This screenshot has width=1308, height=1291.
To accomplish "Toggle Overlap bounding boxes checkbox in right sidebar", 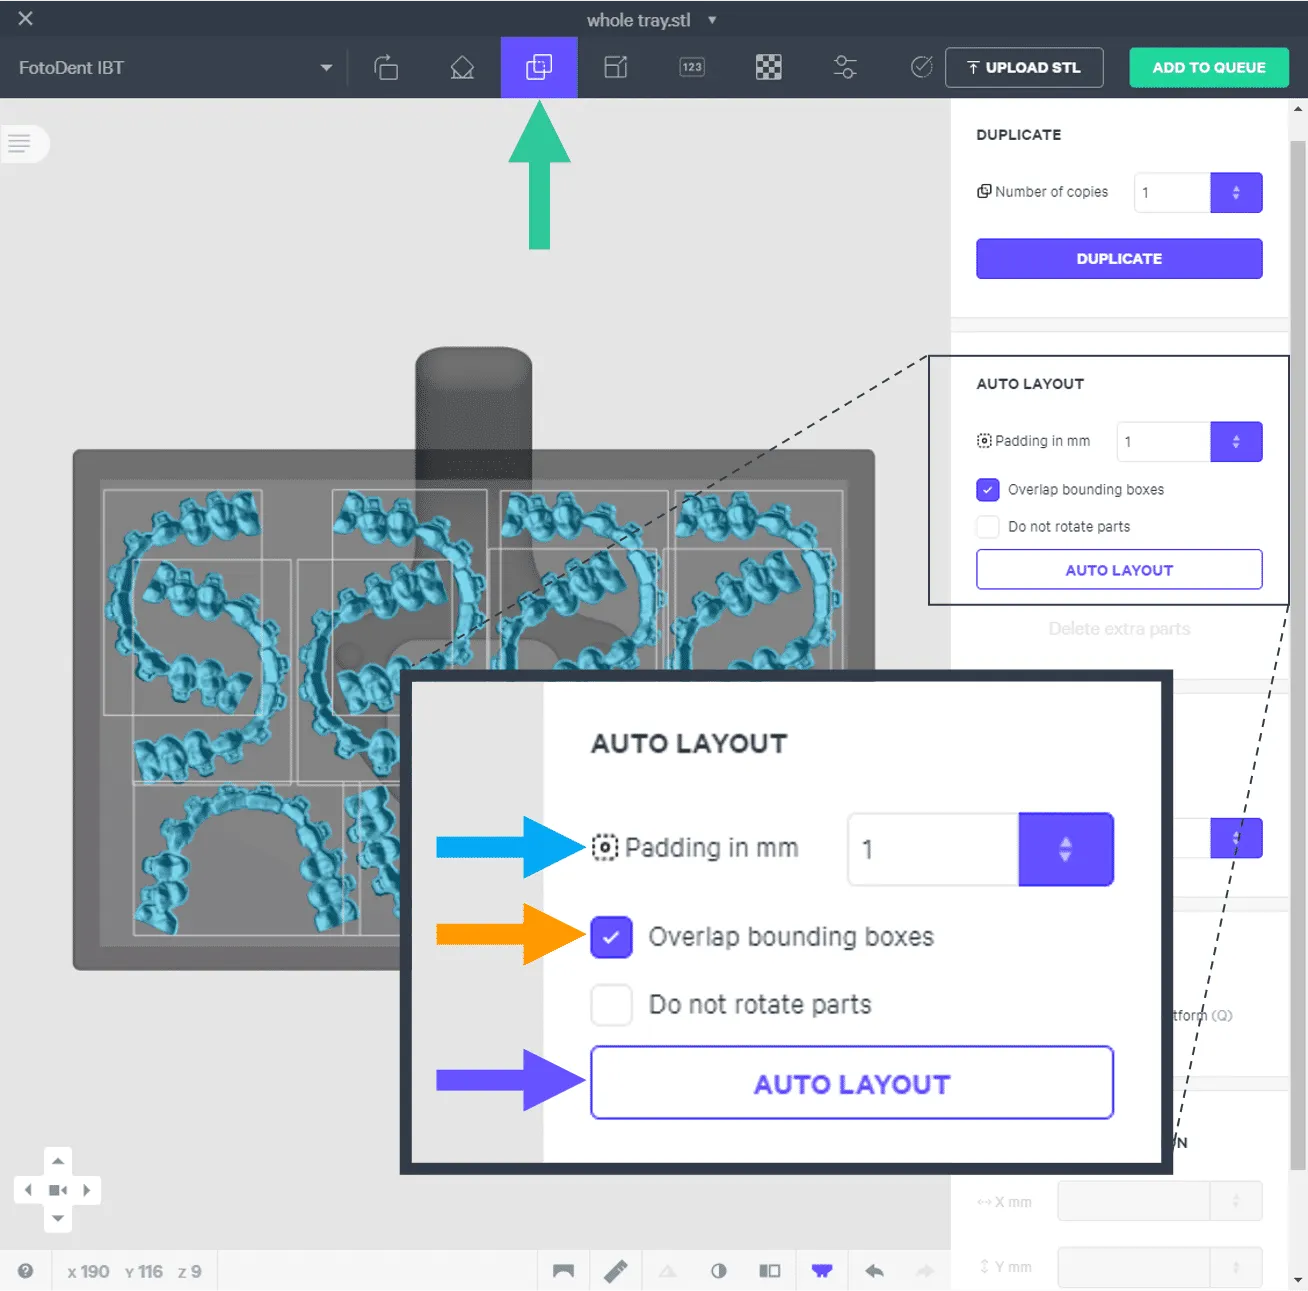I will tap(988, 490).
